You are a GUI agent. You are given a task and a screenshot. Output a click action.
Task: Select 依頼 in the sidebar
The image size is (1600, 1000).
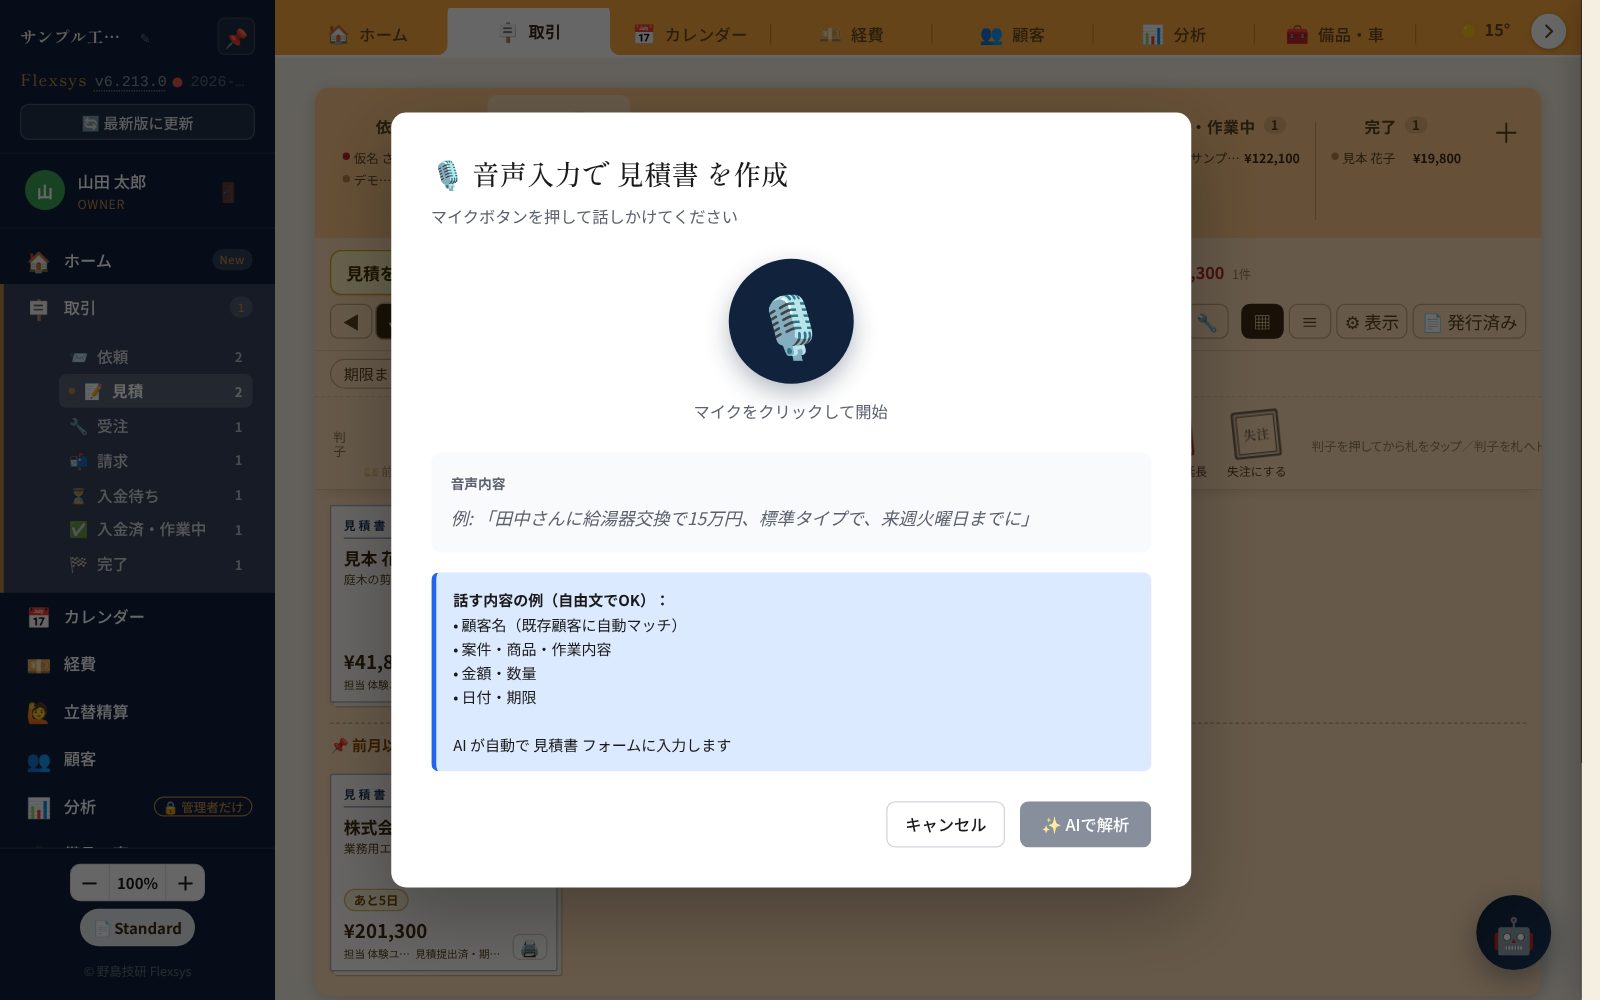coord(156,357)
